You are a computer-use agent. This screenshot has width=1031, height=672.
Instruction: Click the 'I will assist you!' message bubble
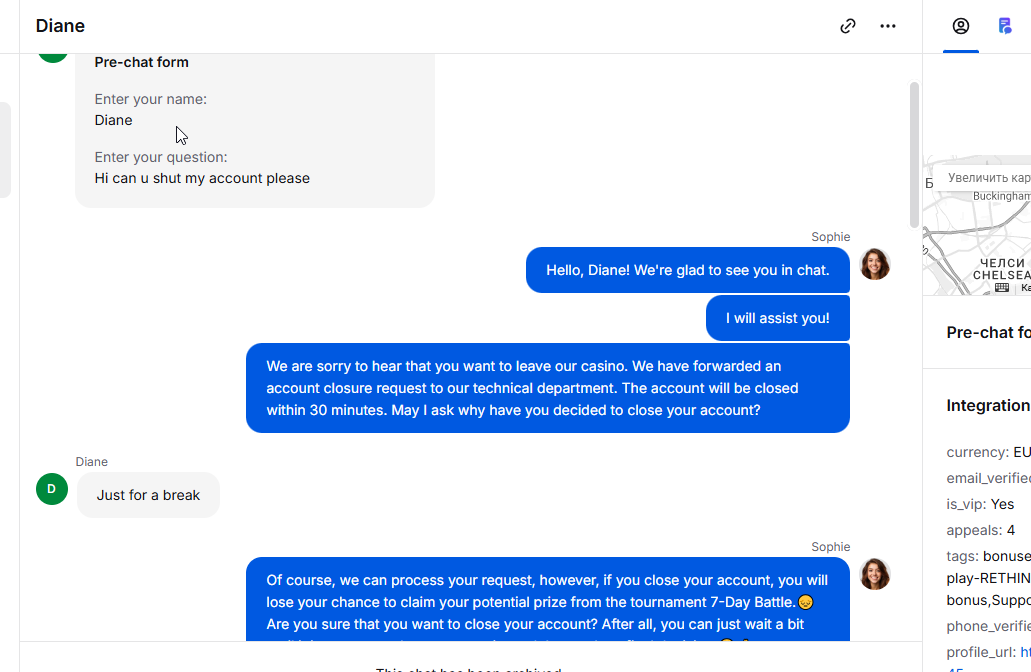pos(778,318)
